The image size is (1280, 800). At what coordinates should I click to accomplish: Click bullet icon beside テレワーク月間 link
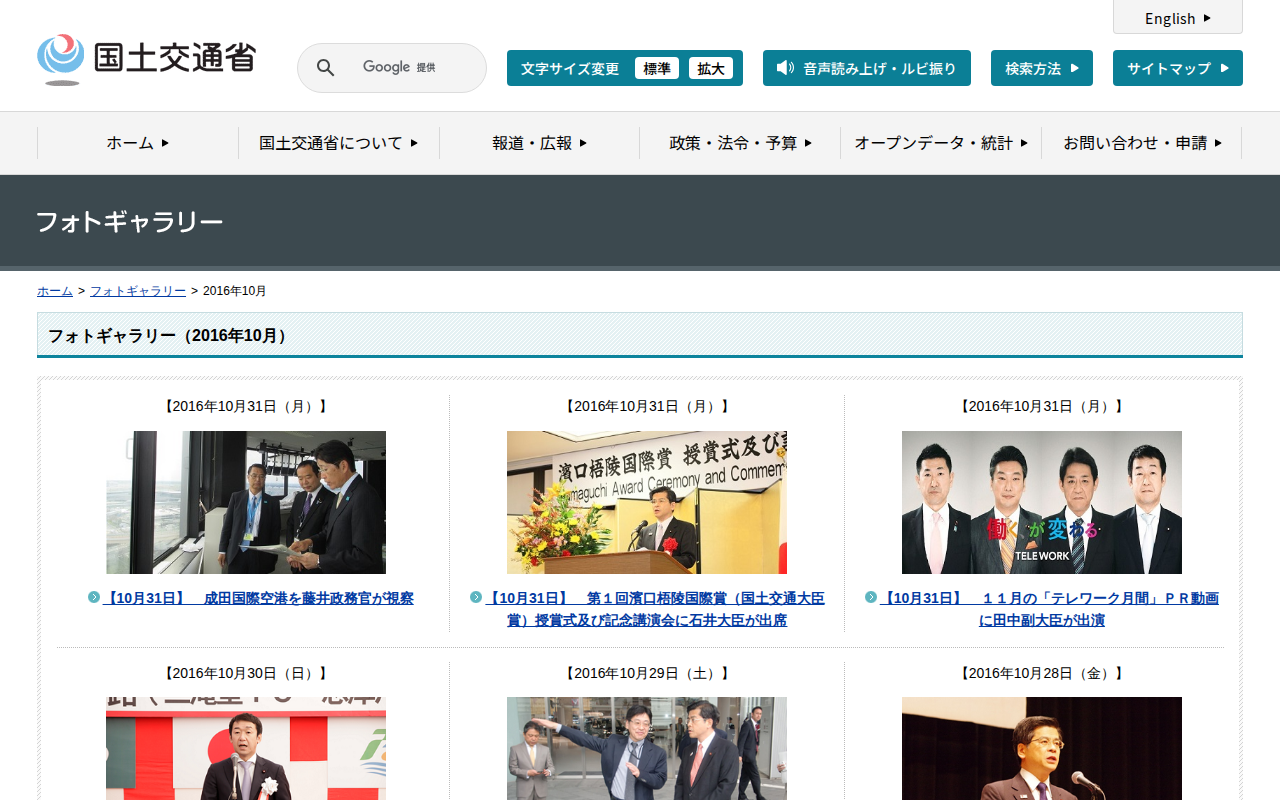(x=871, y=598)
